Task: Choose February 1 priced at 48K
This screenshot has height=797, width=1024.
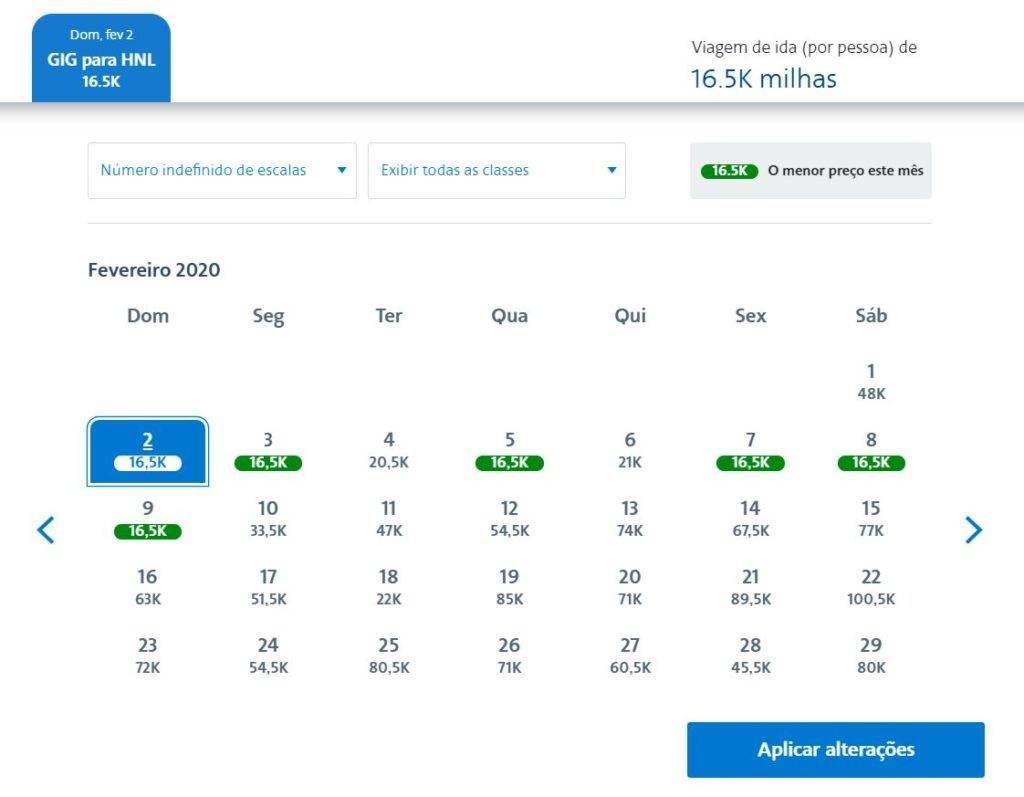Action: click(x=871, y=382)
